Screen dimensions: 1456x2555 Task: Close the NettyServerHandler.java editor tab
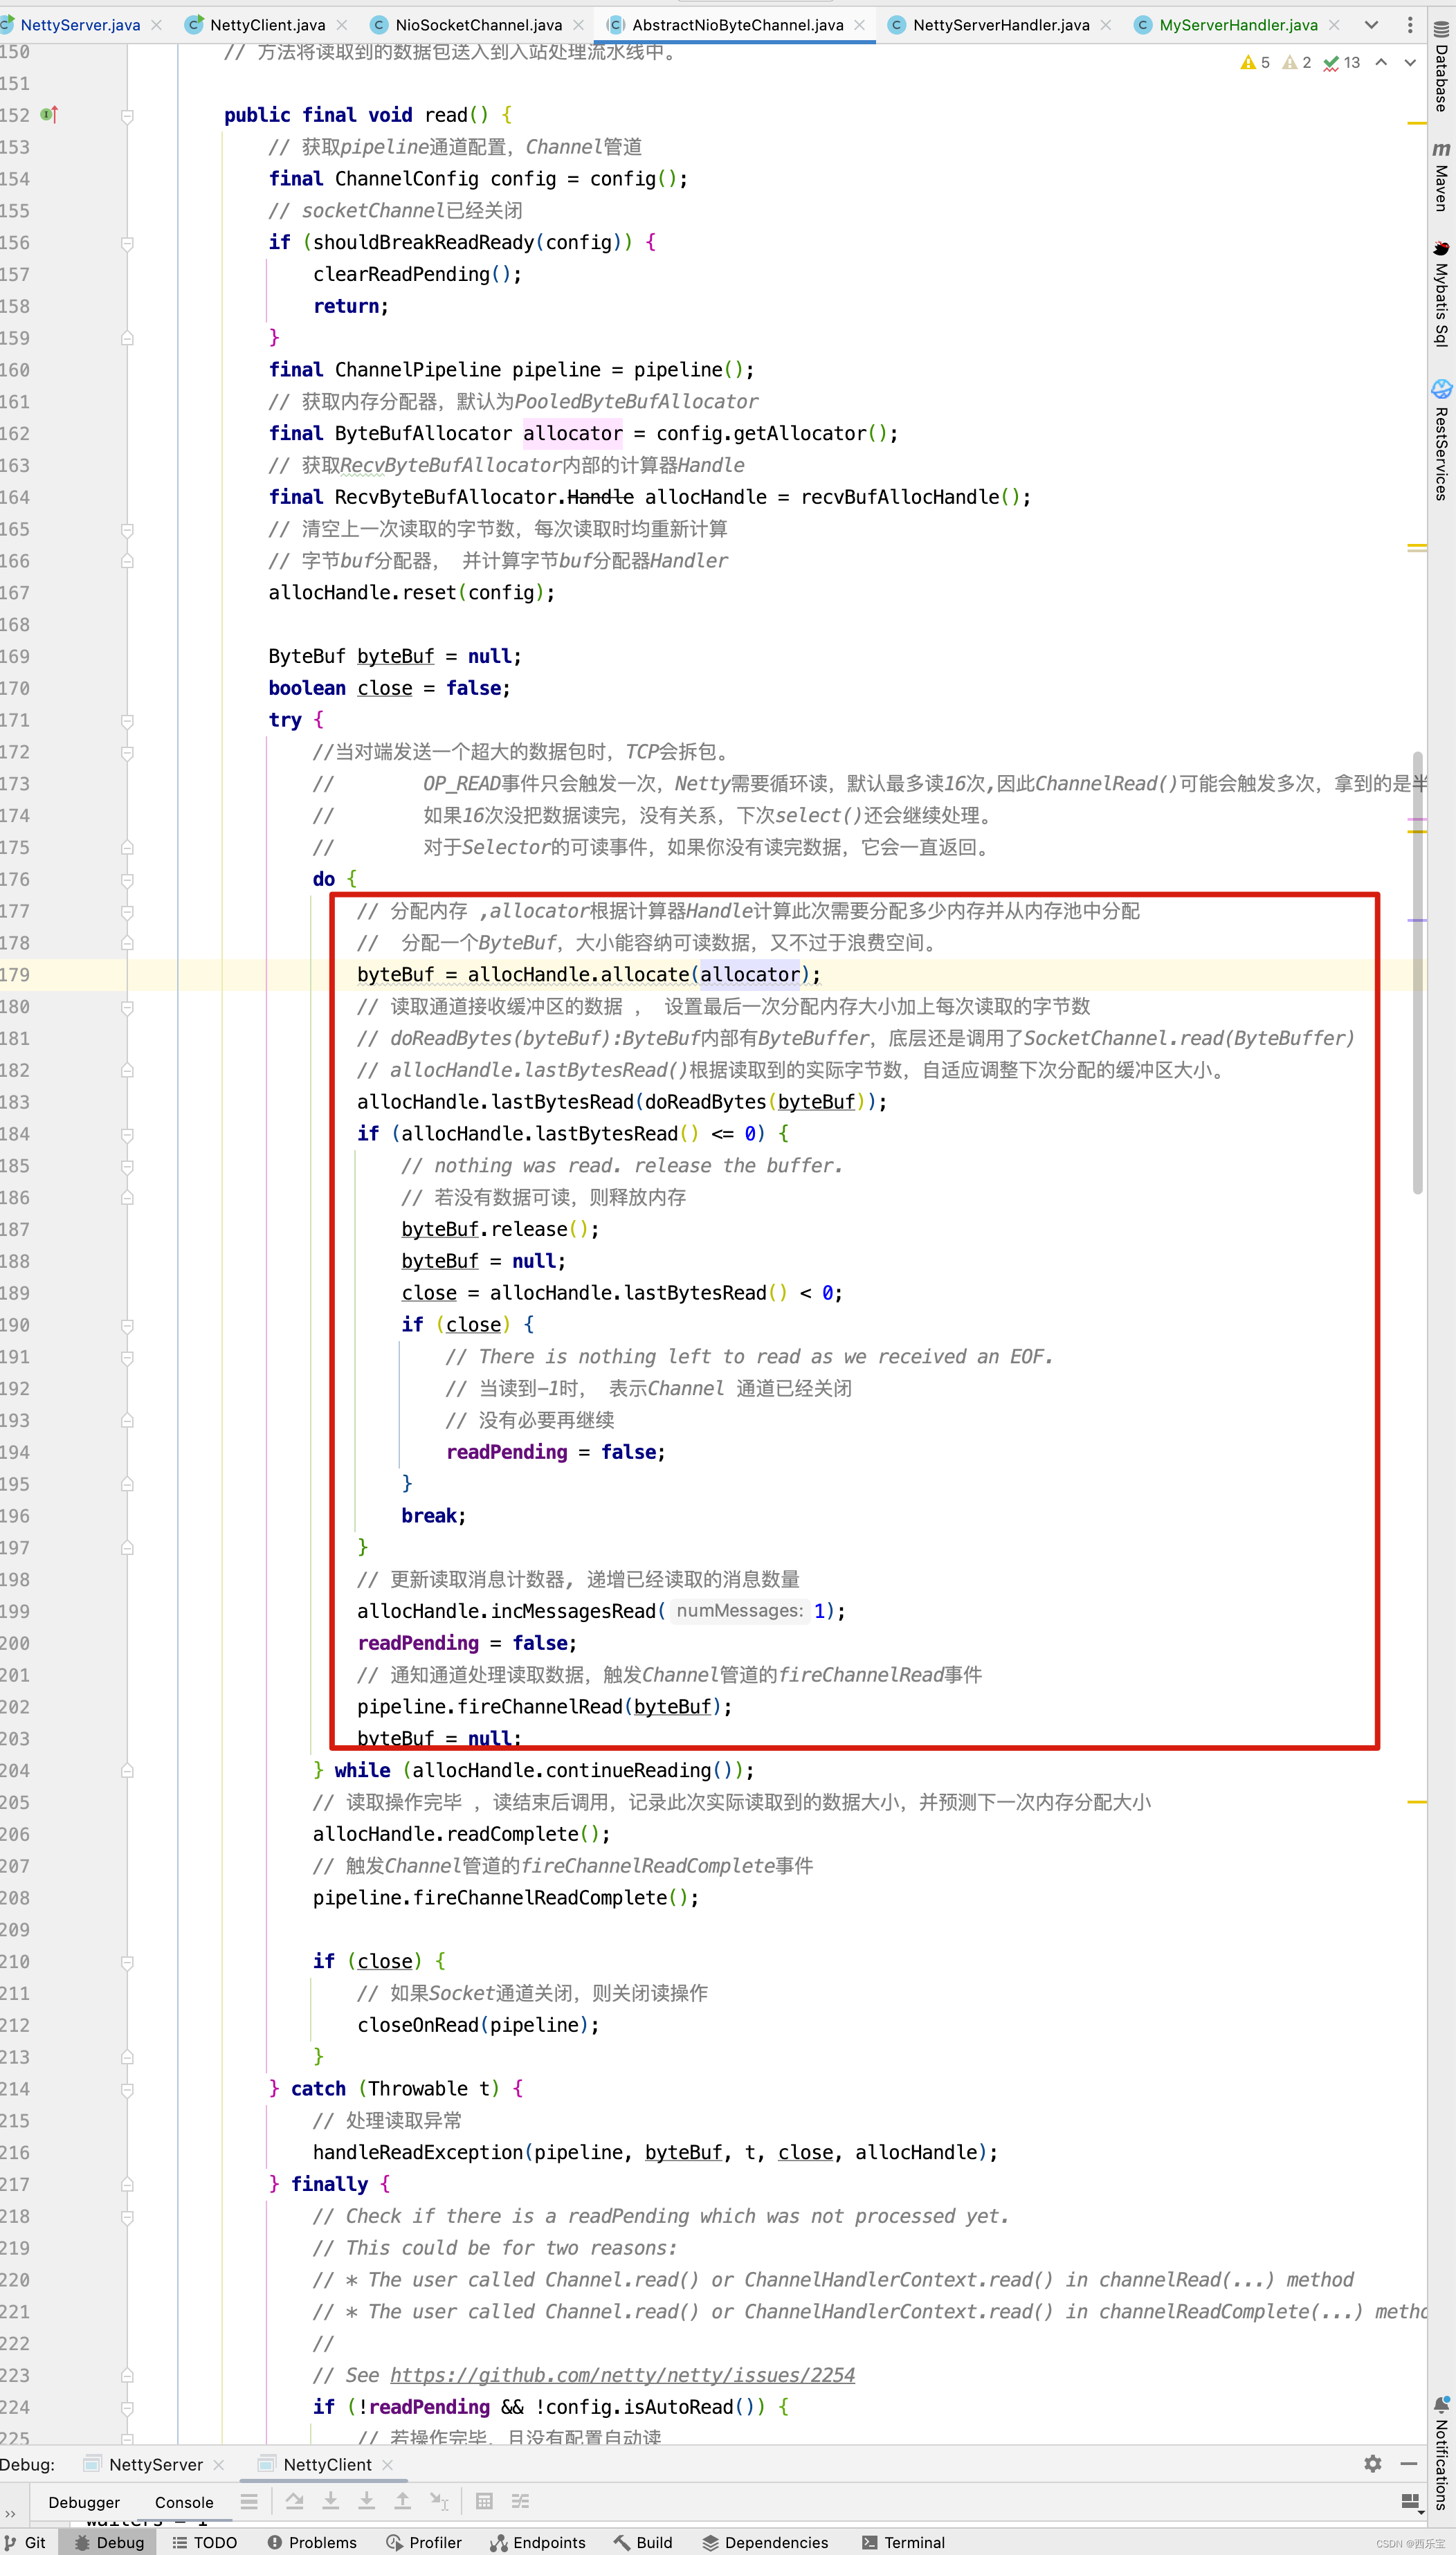pos(1106,24)
